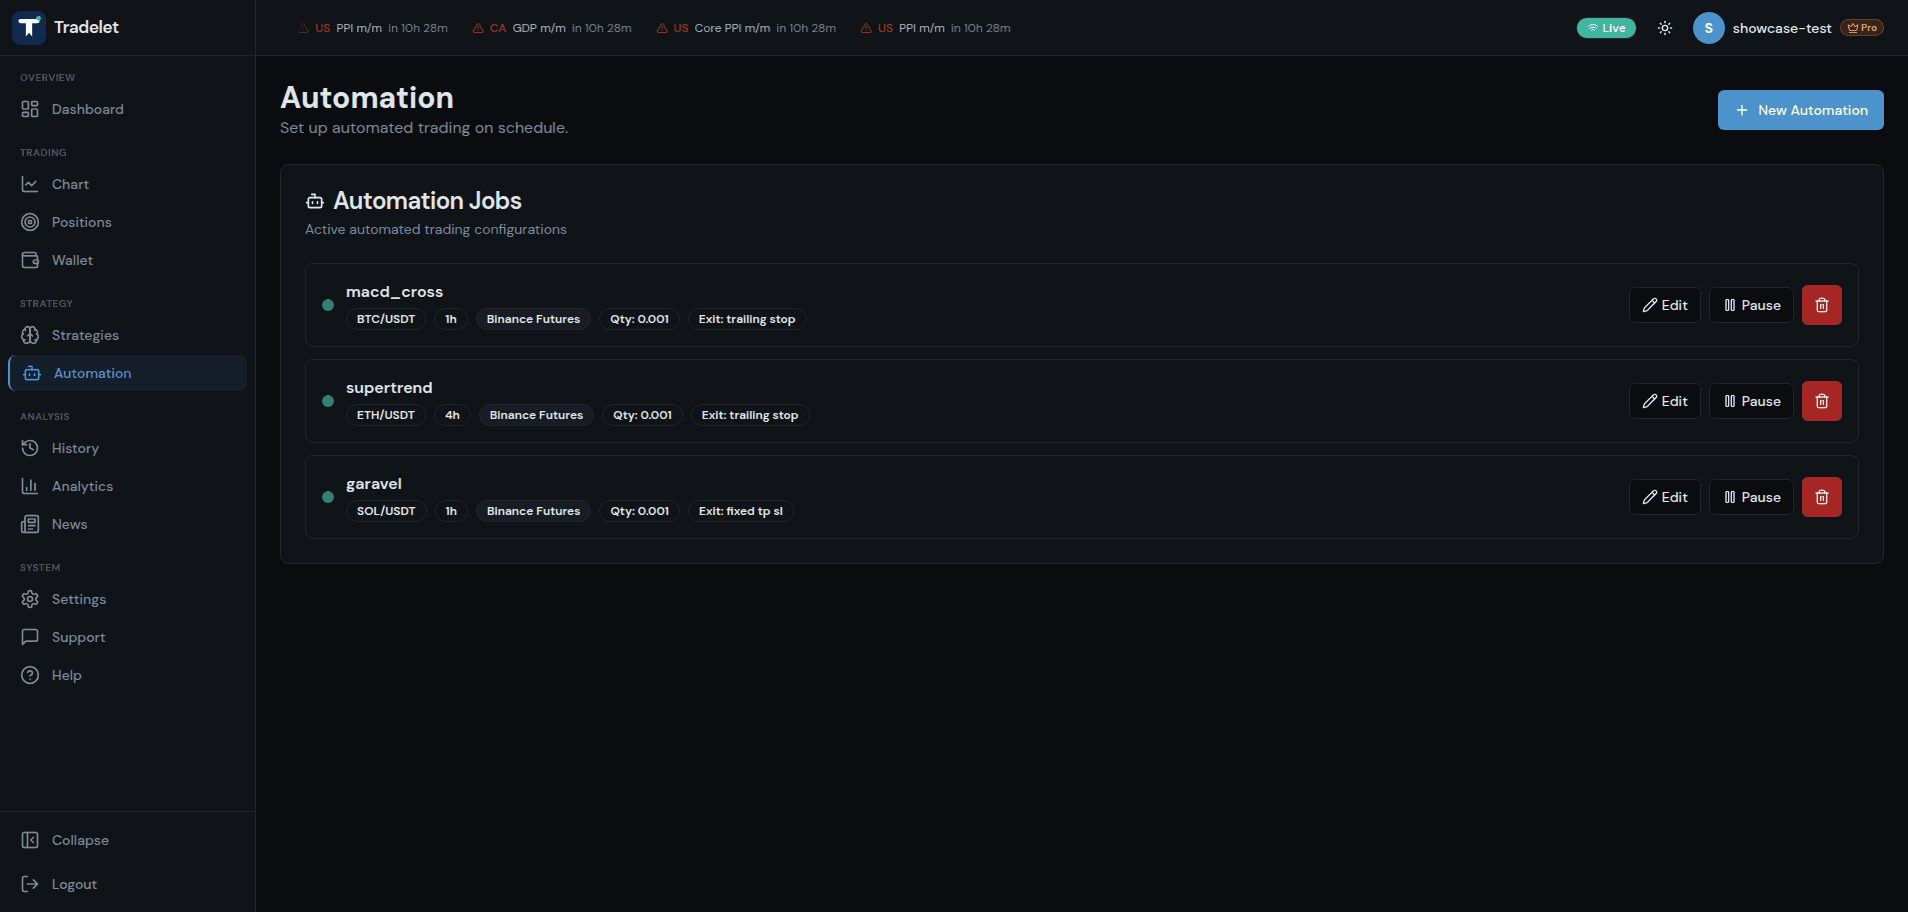Go to the Analytics section
This screenshot has width=1908, height=912.
tap(82, 486)
